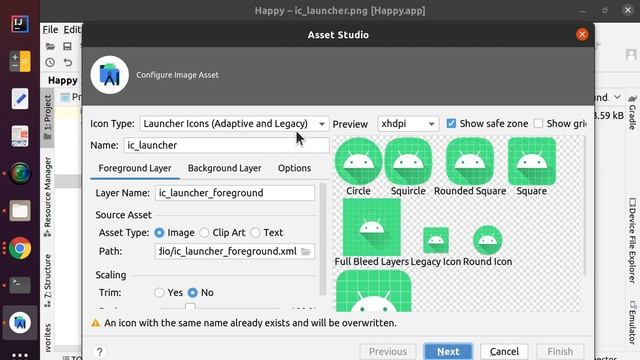Open the Icon Type dropdown
The height and width of the screenshot is (360, 640).
[234, 124]
